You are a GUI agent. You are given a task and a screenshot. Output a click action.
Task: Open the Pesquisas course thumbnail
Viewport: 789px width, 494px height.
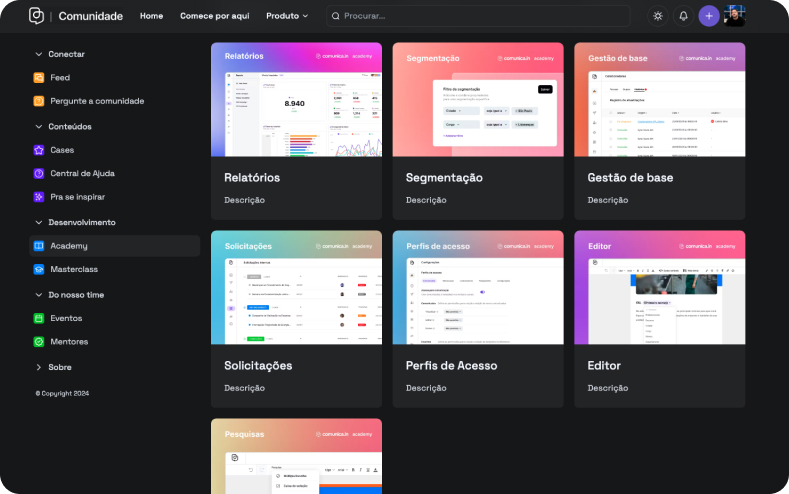coord(296,456)
